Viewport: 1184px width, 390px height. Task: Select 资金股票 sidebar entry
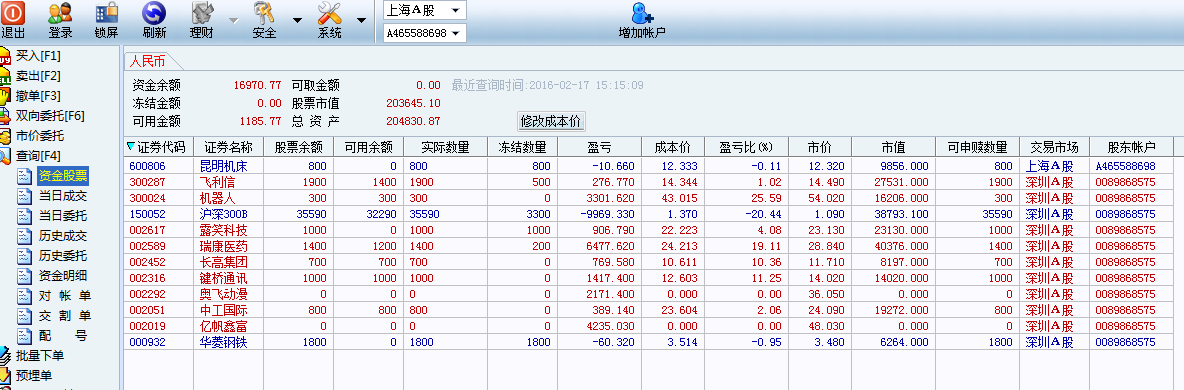pyautogui.click(x=63, y=176)
